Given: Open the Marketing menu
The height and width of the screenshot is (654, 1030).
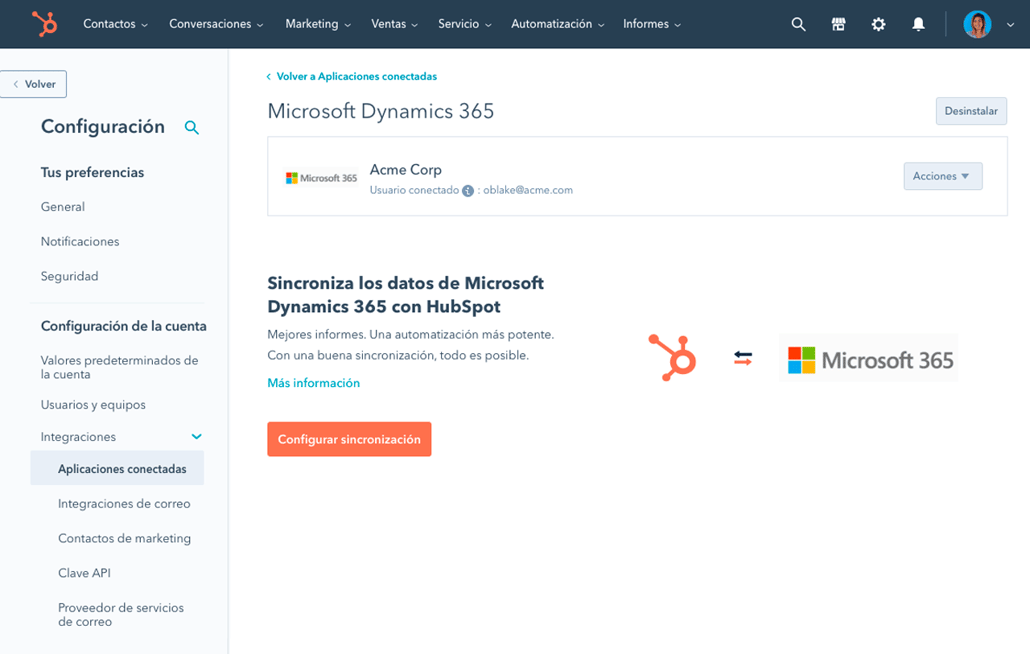Looking at the screenshot, I should click(x=318, y=24).
